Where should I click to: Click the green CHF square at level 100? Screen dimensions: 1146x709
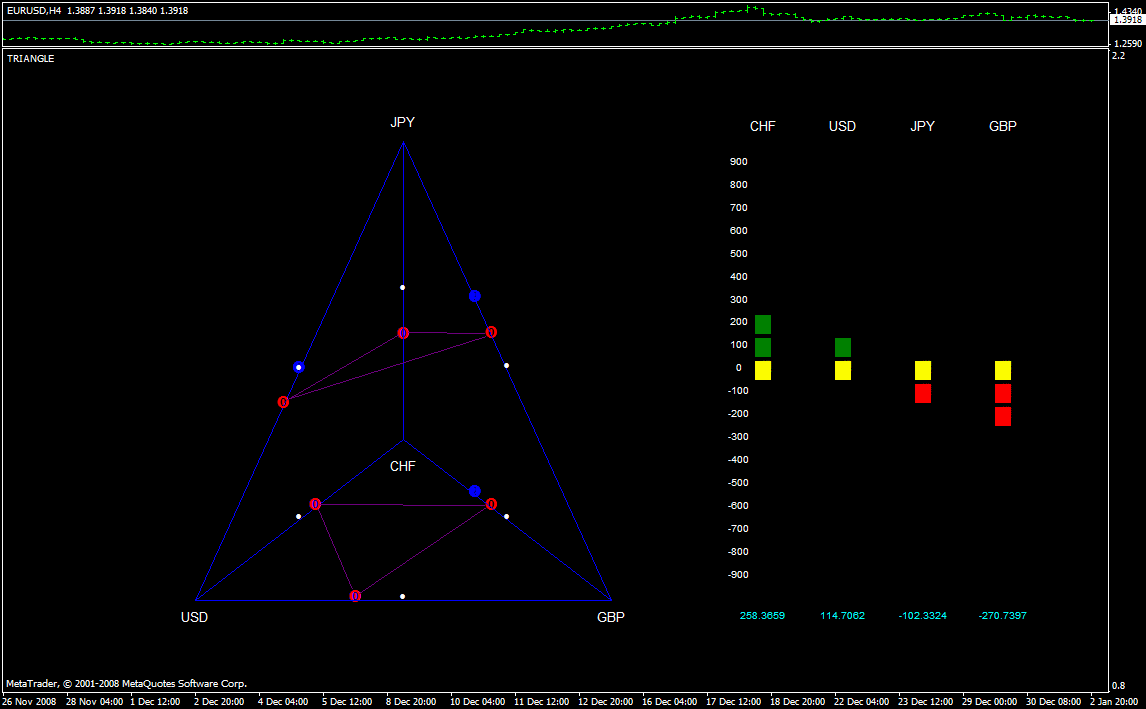(763, 347)
